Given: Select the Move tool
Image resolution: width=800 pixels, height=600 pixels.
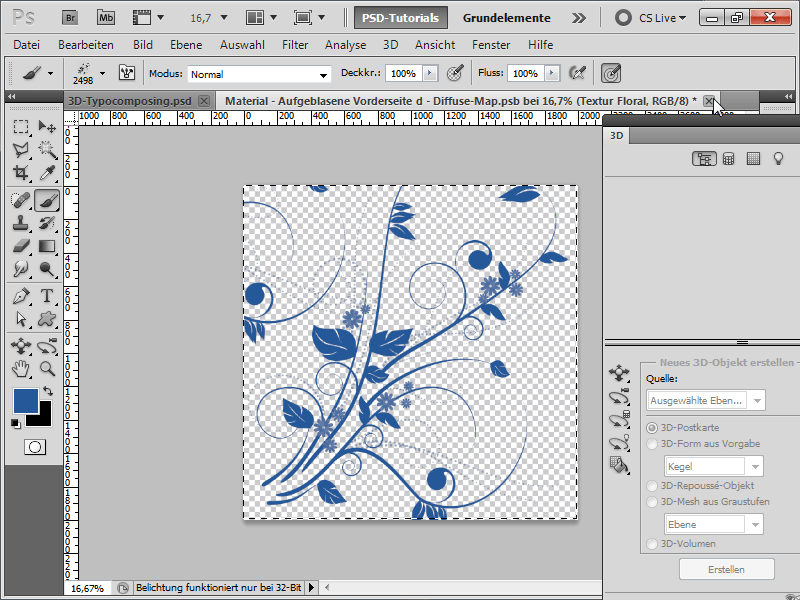Looking at the screenshot, I should (47, 127).
